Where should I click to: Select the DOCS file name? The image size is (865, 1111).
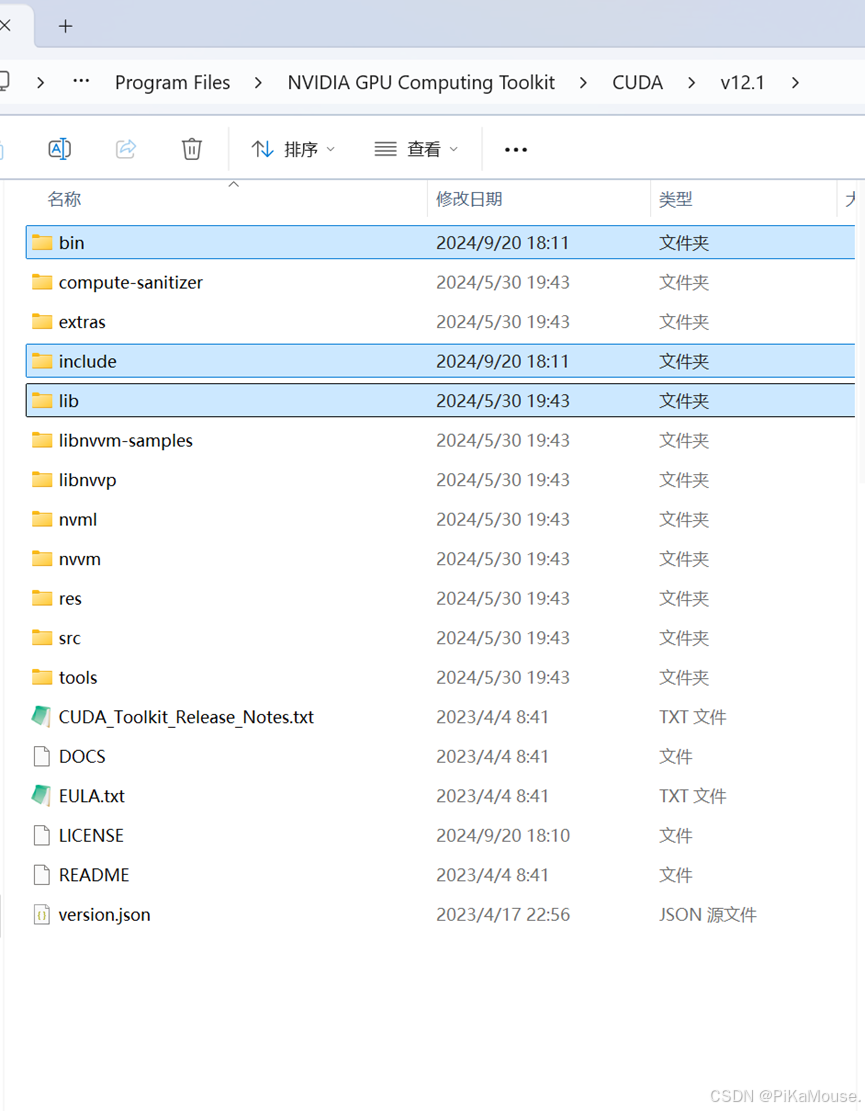82,757
